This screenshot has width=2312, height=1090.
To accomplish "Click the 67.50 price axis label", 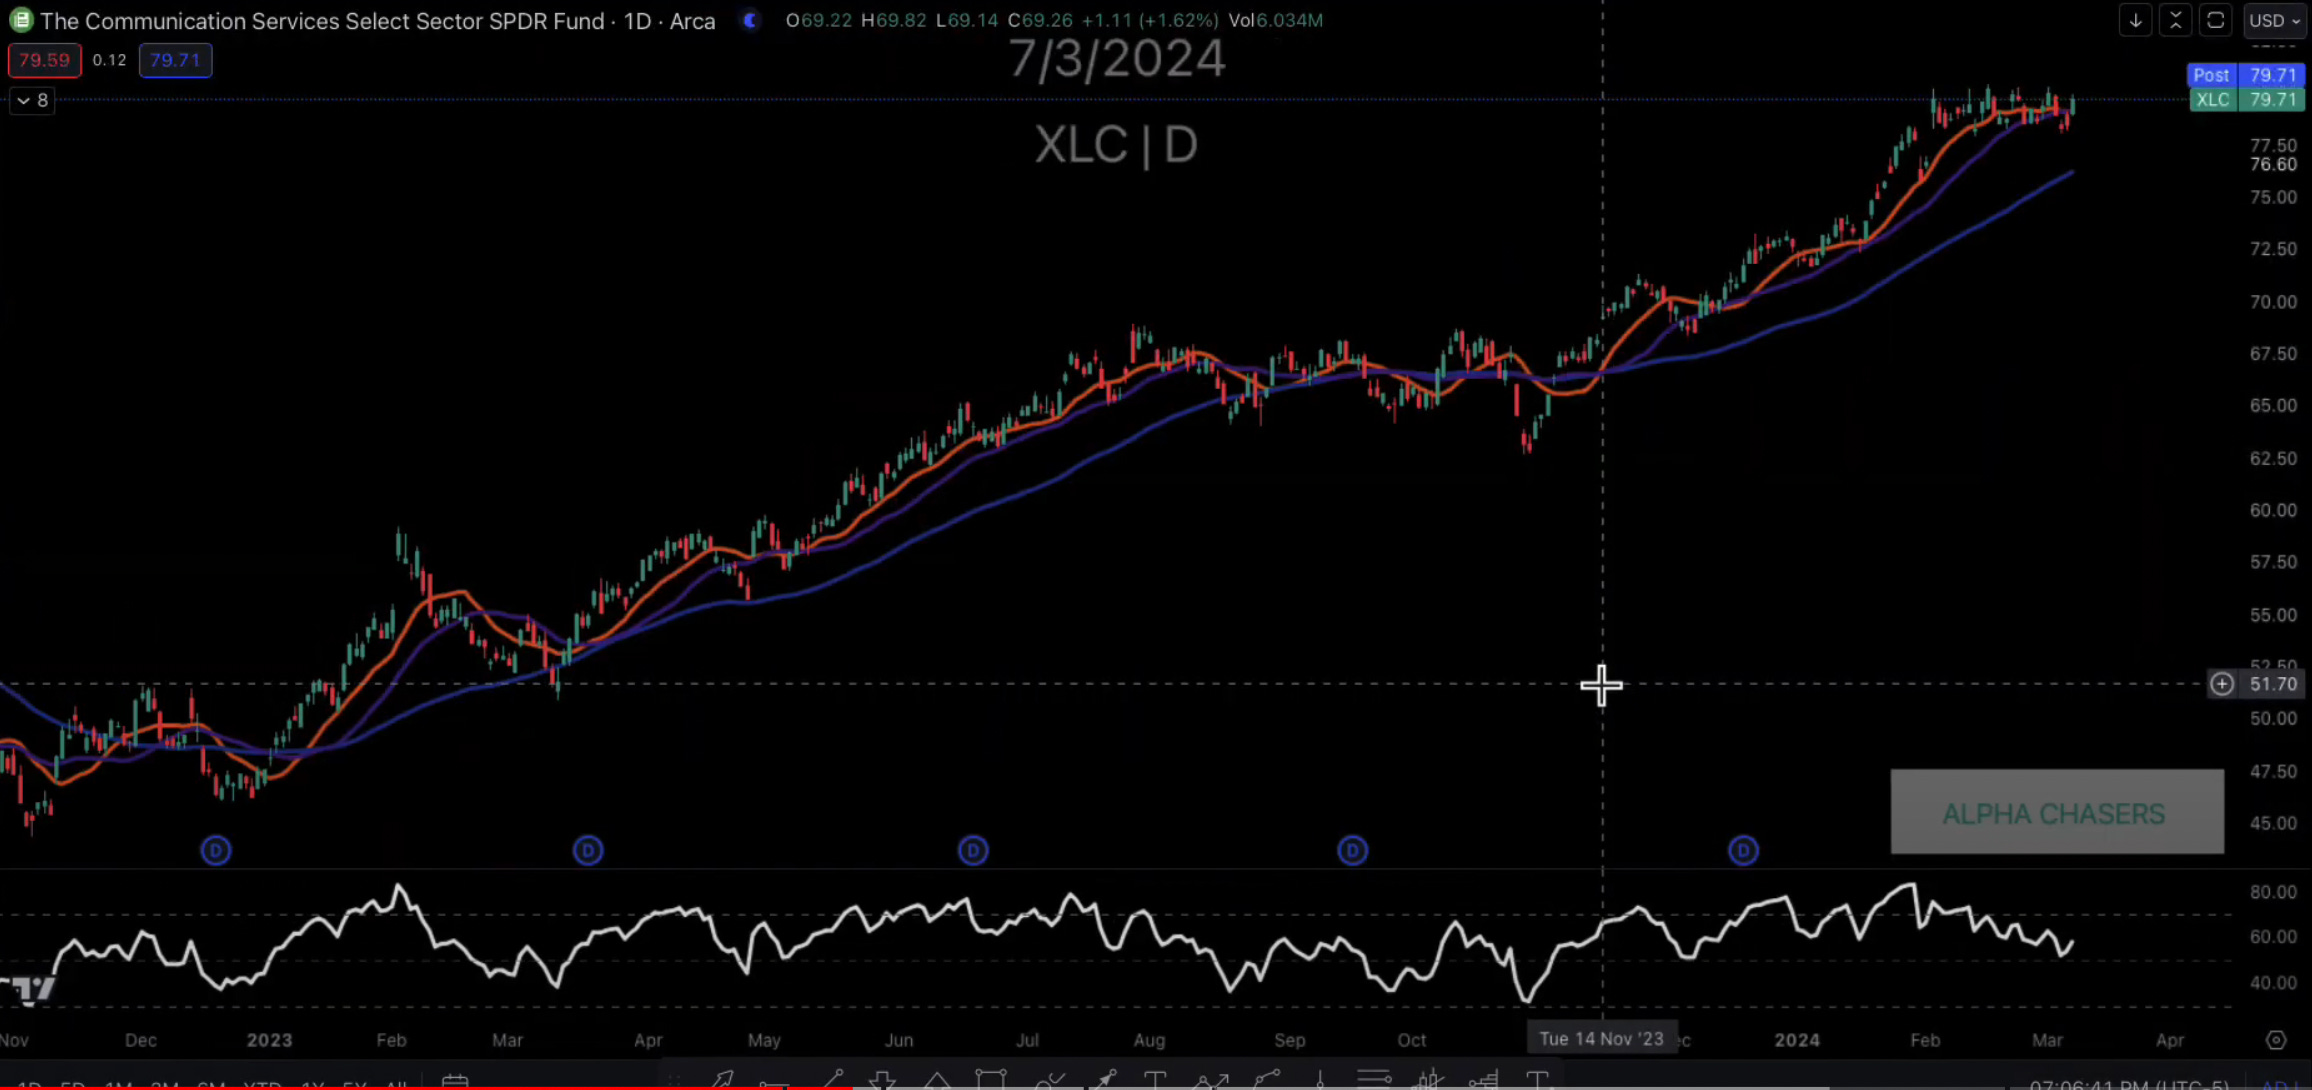I will coord(2273,354).
